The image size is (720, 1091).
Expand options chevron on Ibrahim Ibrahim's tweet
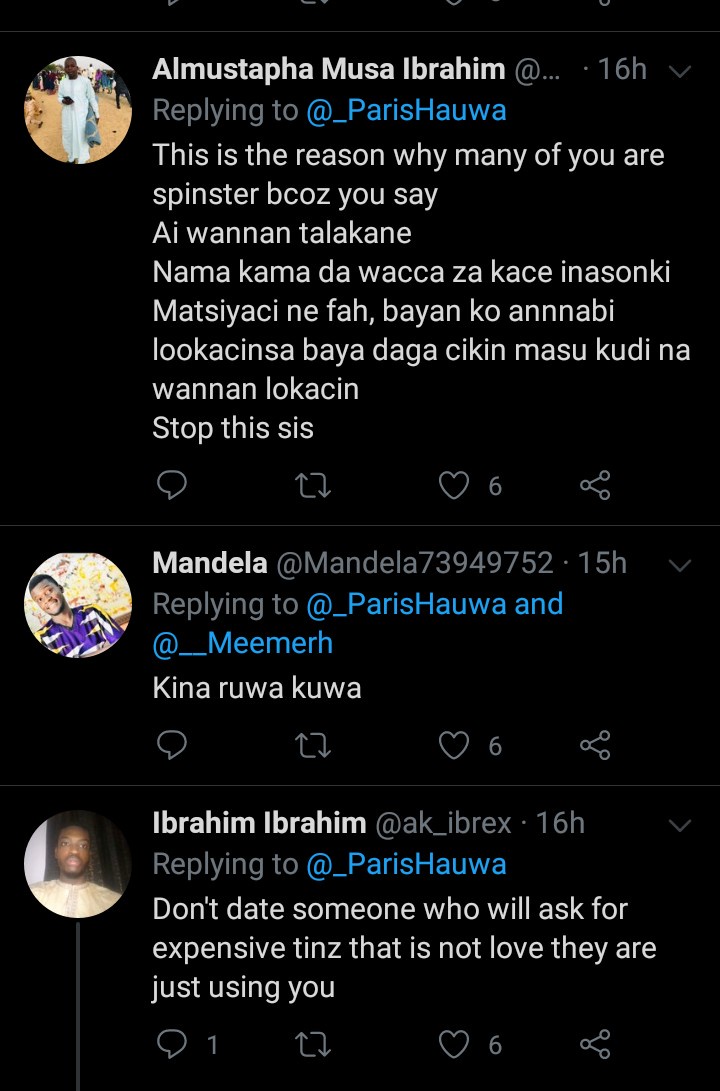679,825
